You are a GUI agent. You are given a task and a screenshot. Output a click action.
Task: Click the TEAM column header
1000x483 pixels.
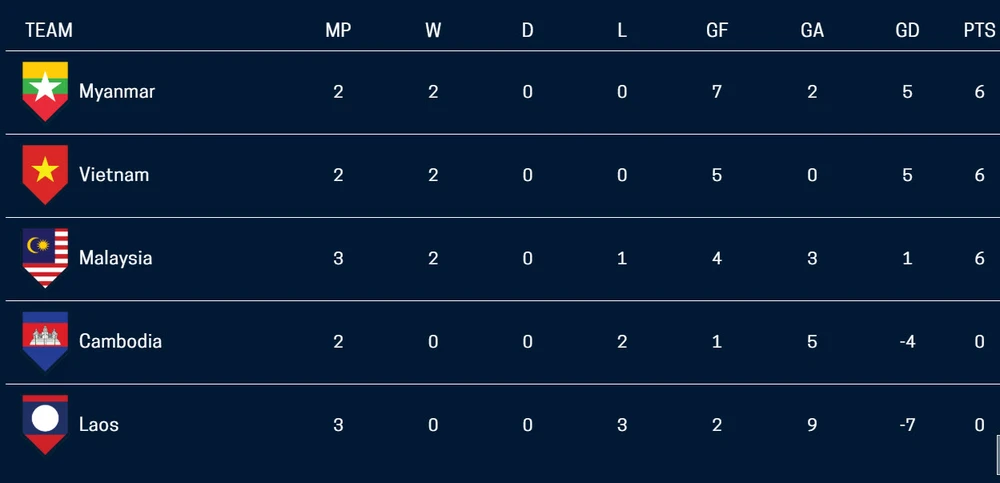tap(49, 30)
